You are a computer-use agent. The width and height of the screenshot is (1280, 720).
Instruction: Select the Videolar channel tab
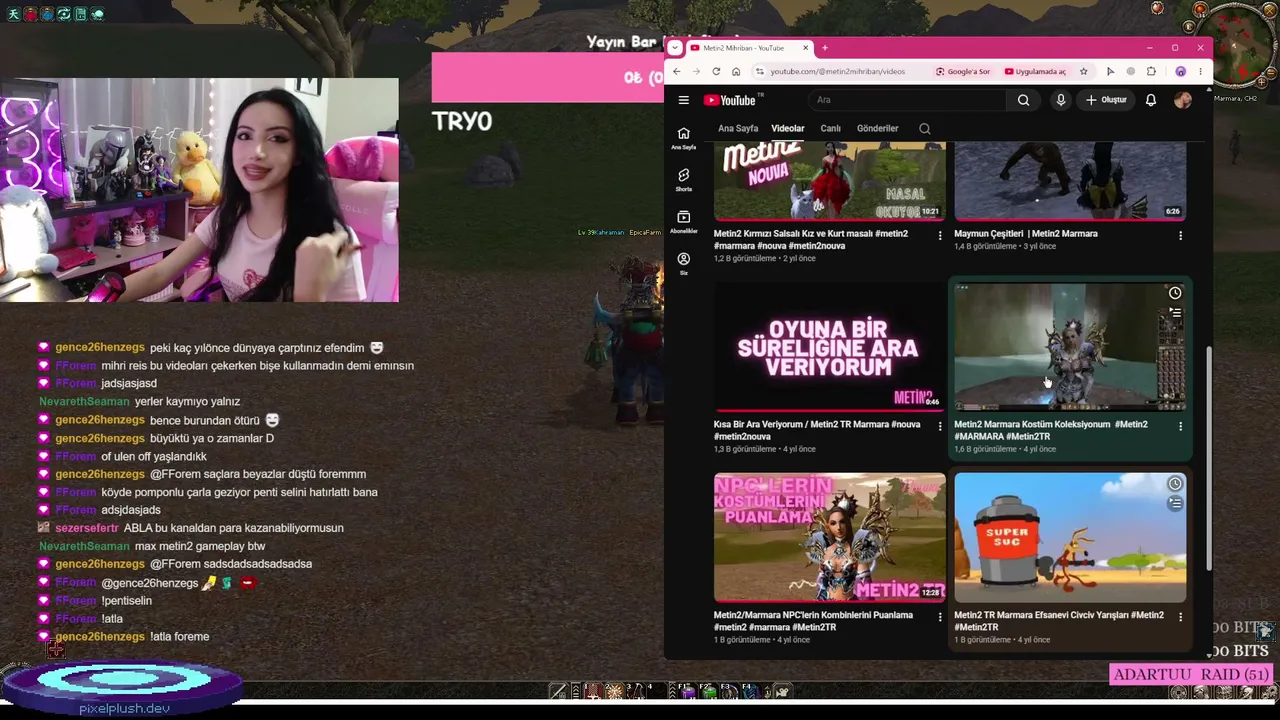click(787, 129)
